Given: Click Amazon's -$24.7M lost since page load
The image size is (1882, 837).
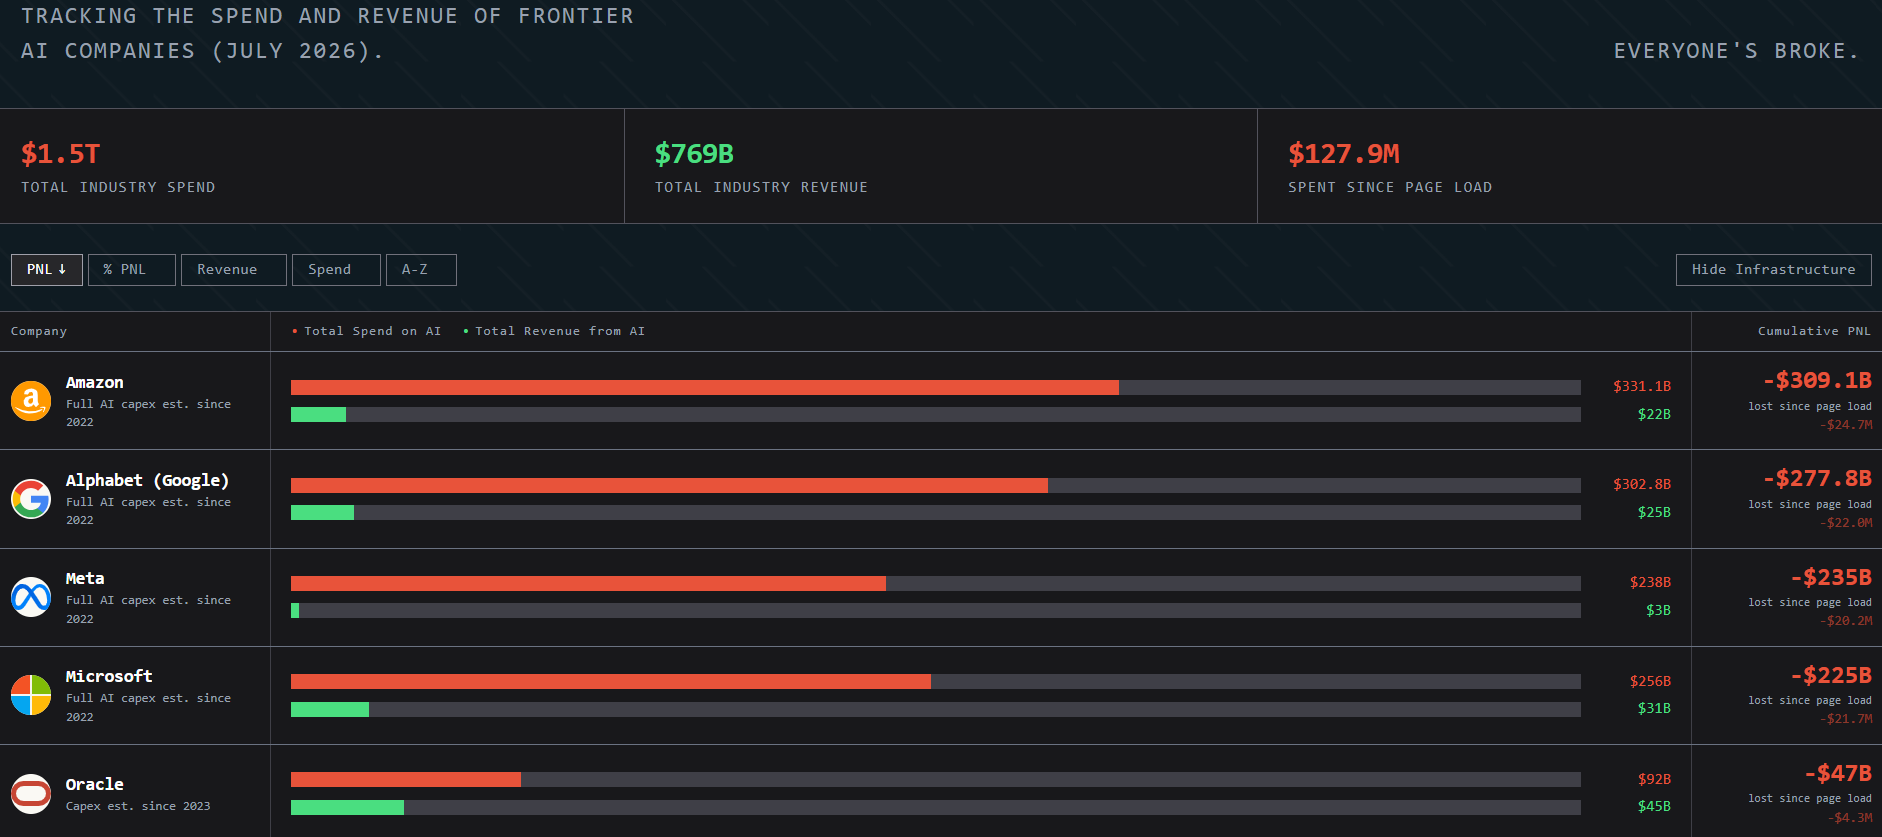Looking at the screenshot, I should (x=1846, y=425).
